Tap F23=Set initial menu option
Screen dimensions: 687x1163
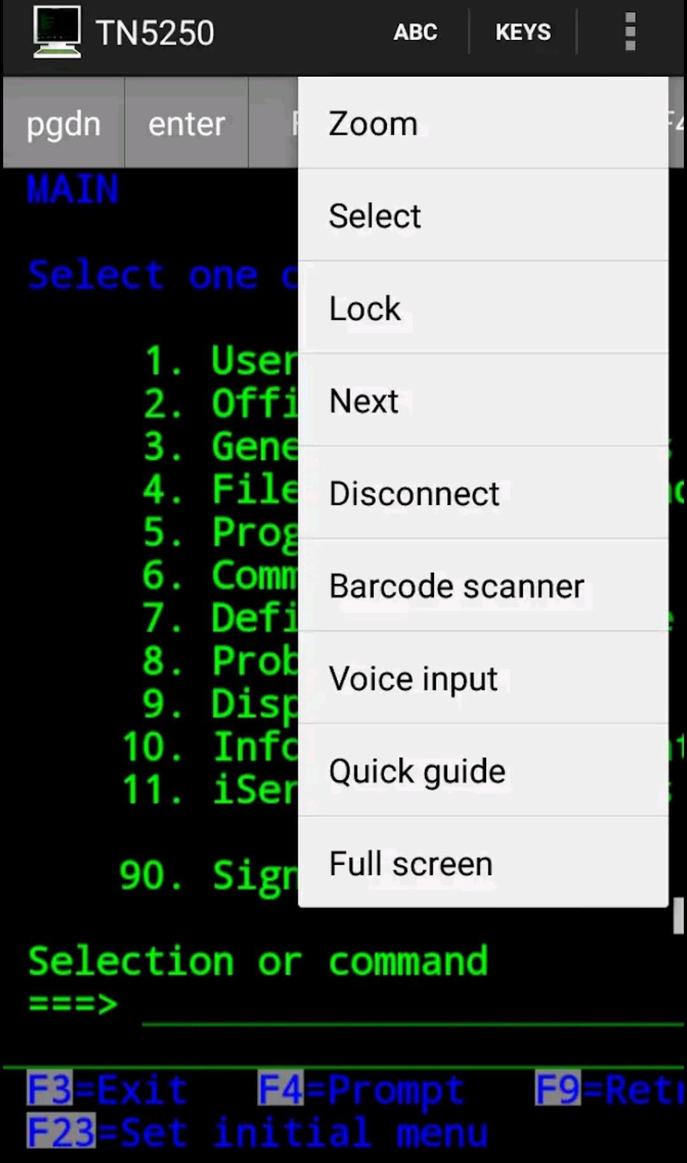coord(255,1132)
